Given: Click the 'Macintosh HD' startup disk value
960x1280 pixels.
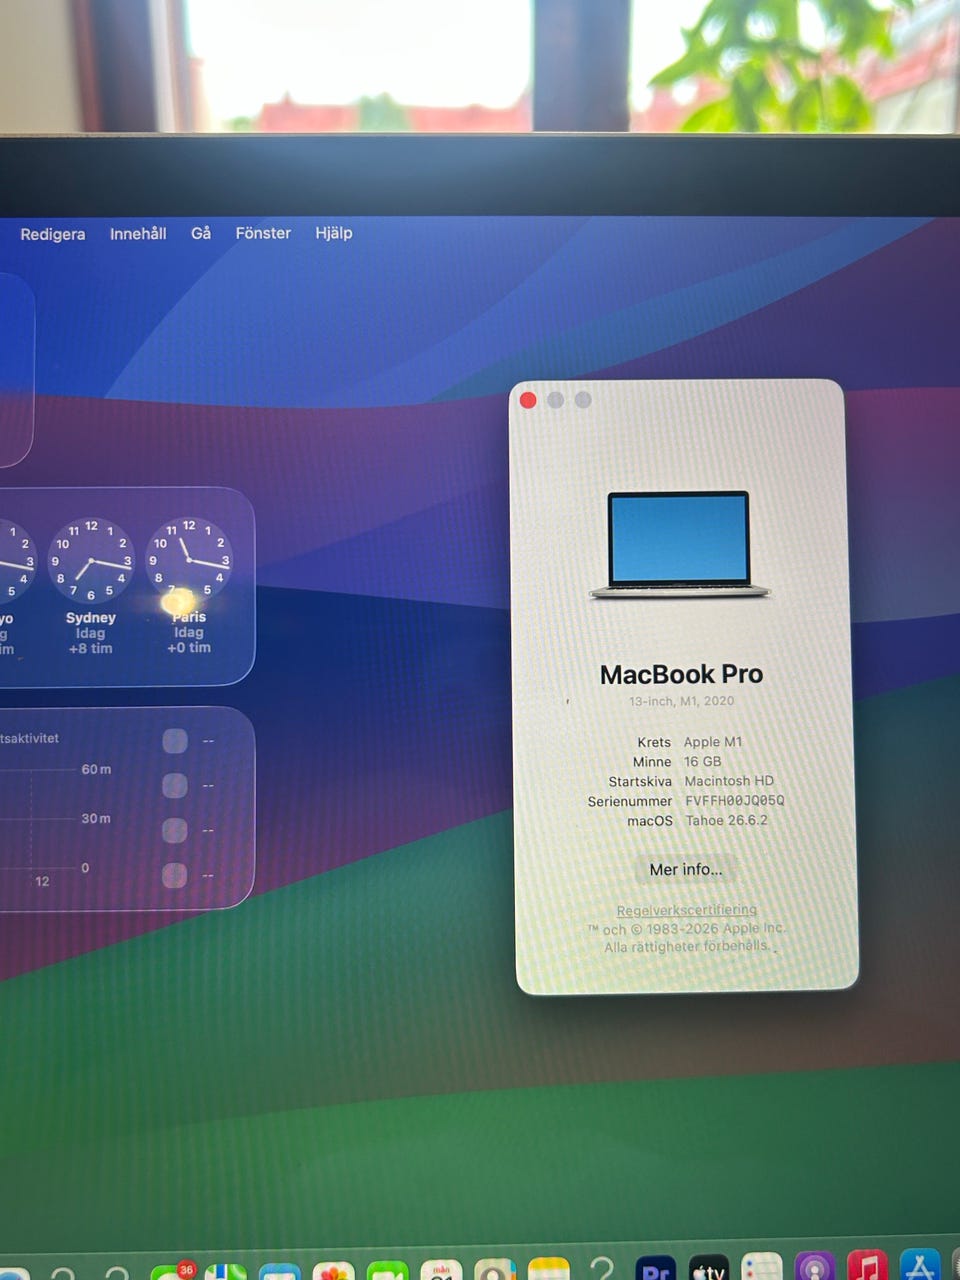Looking at the screenshot, I should pos(729,781).
